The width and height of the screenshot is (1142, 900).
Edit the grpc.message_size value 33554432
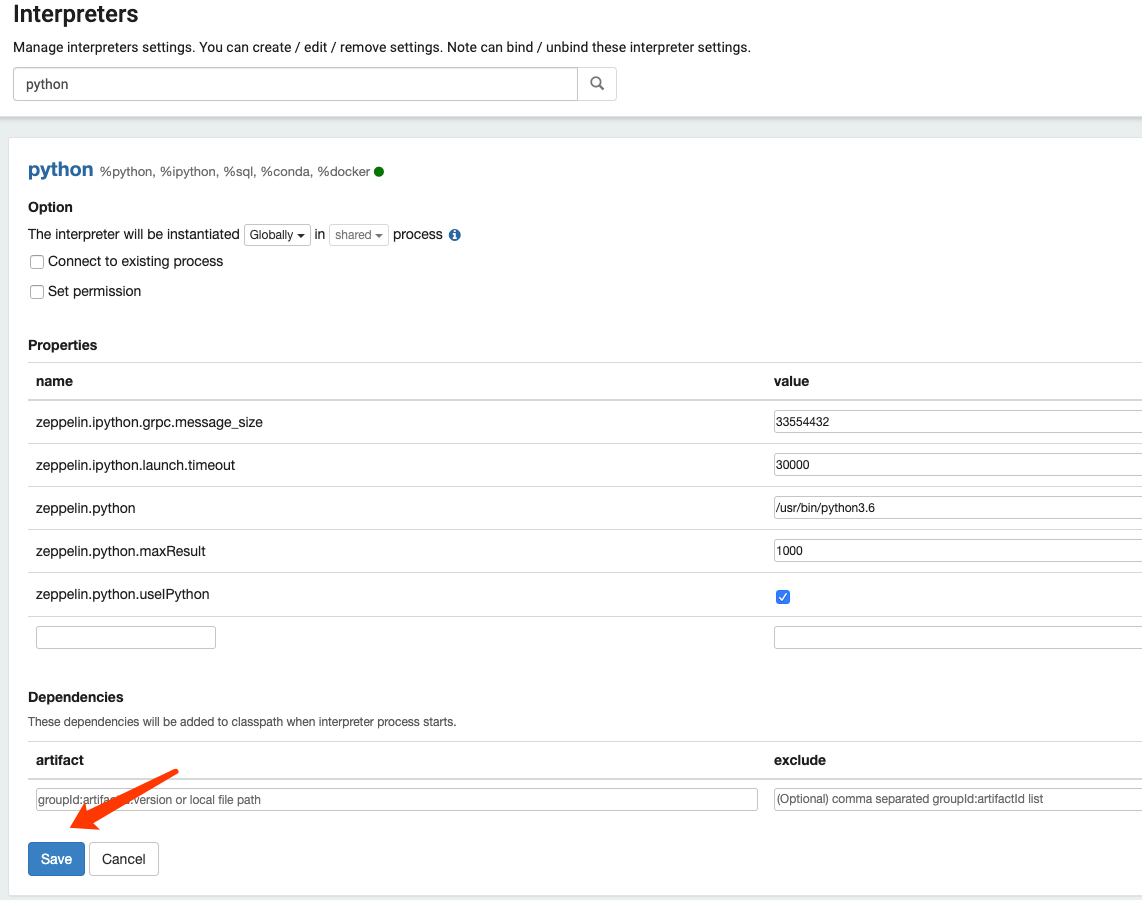click(958, 422)
